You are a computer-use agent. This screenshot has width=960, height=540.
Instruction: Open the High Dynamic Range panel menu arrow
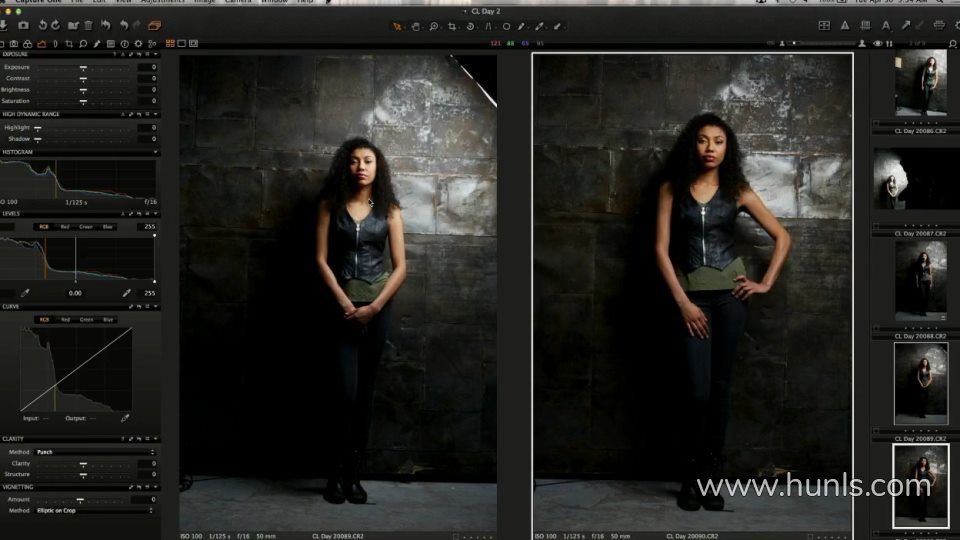click(156, 114)
